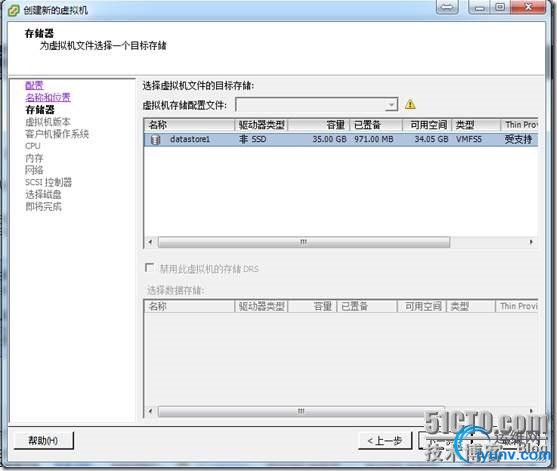Click the yellow warning icon beside storage profile
Image resolution: width=557 pixels, height=471 pixels.
410,104
